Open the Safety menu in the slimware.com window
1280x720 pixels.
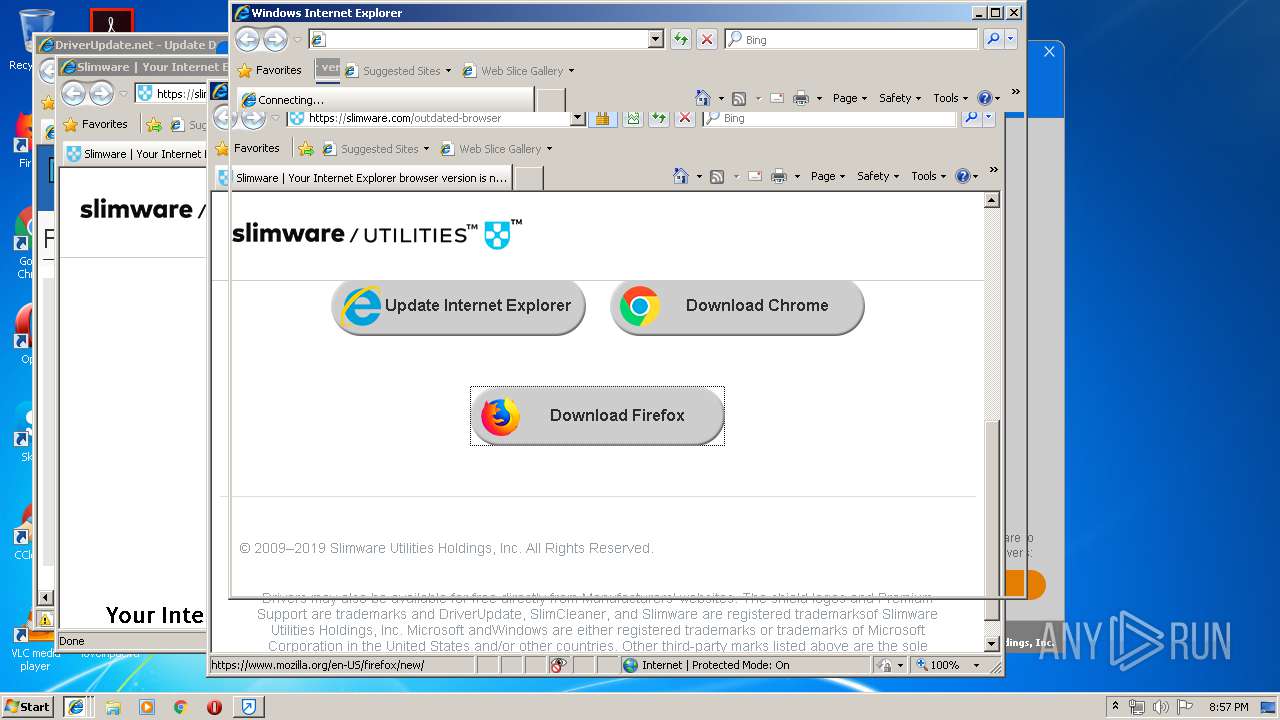coord(878,176)
